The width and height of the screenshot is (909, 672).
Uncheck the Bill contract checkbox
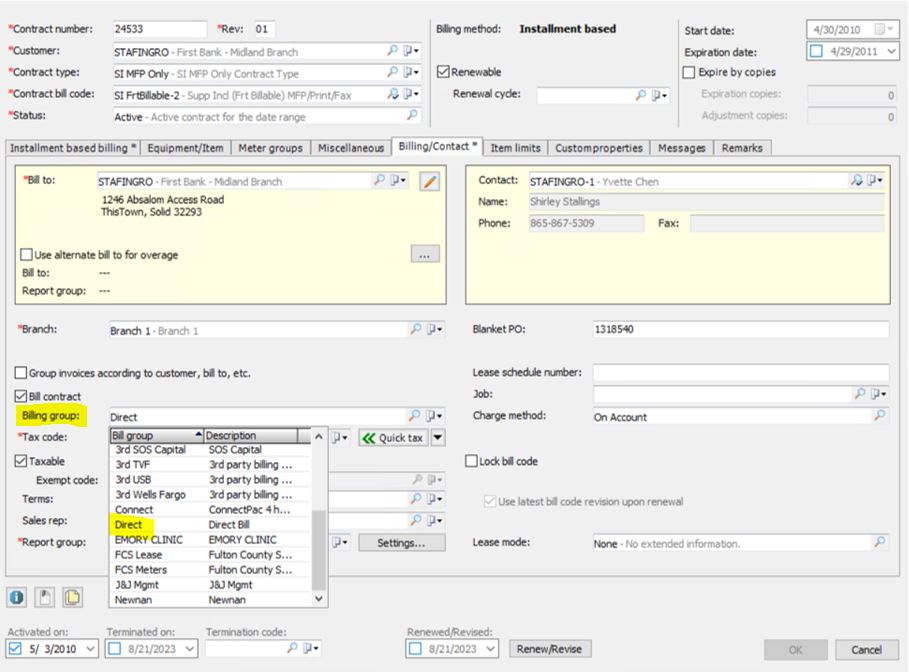[21, 396]
